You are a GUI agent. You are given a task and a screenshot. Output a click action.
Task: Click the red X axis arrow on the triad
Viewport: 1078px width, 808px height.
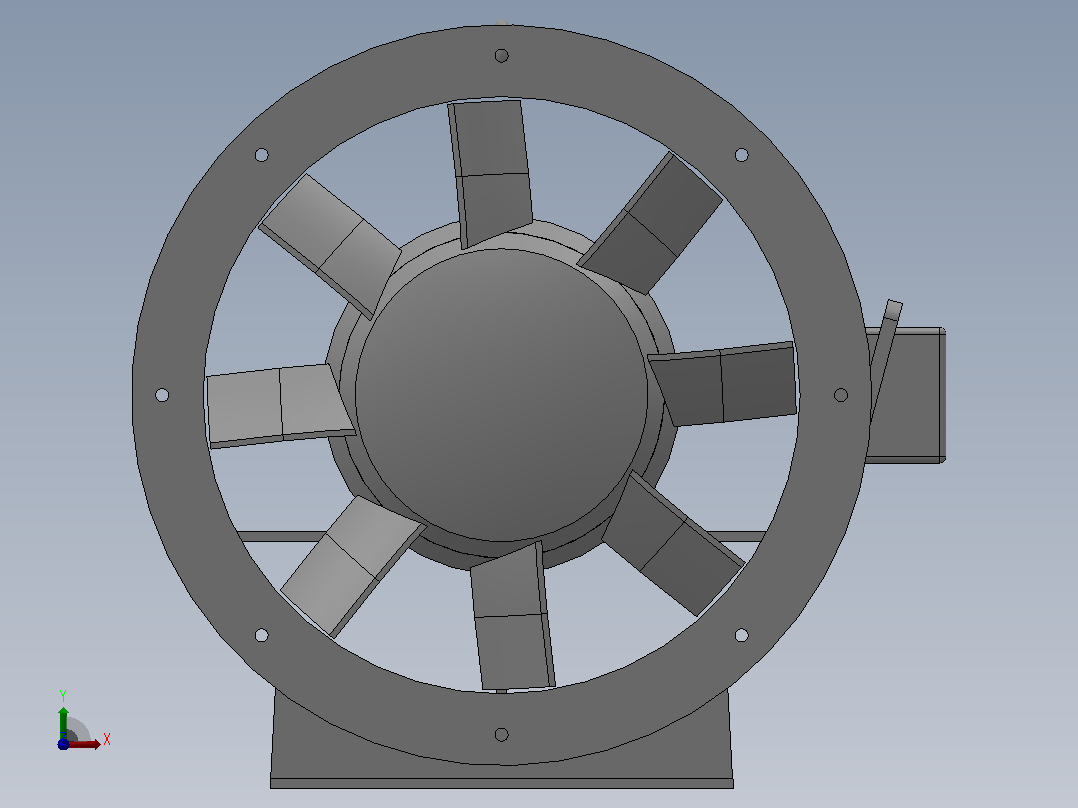pyautogui.click(x=85, y=745)
